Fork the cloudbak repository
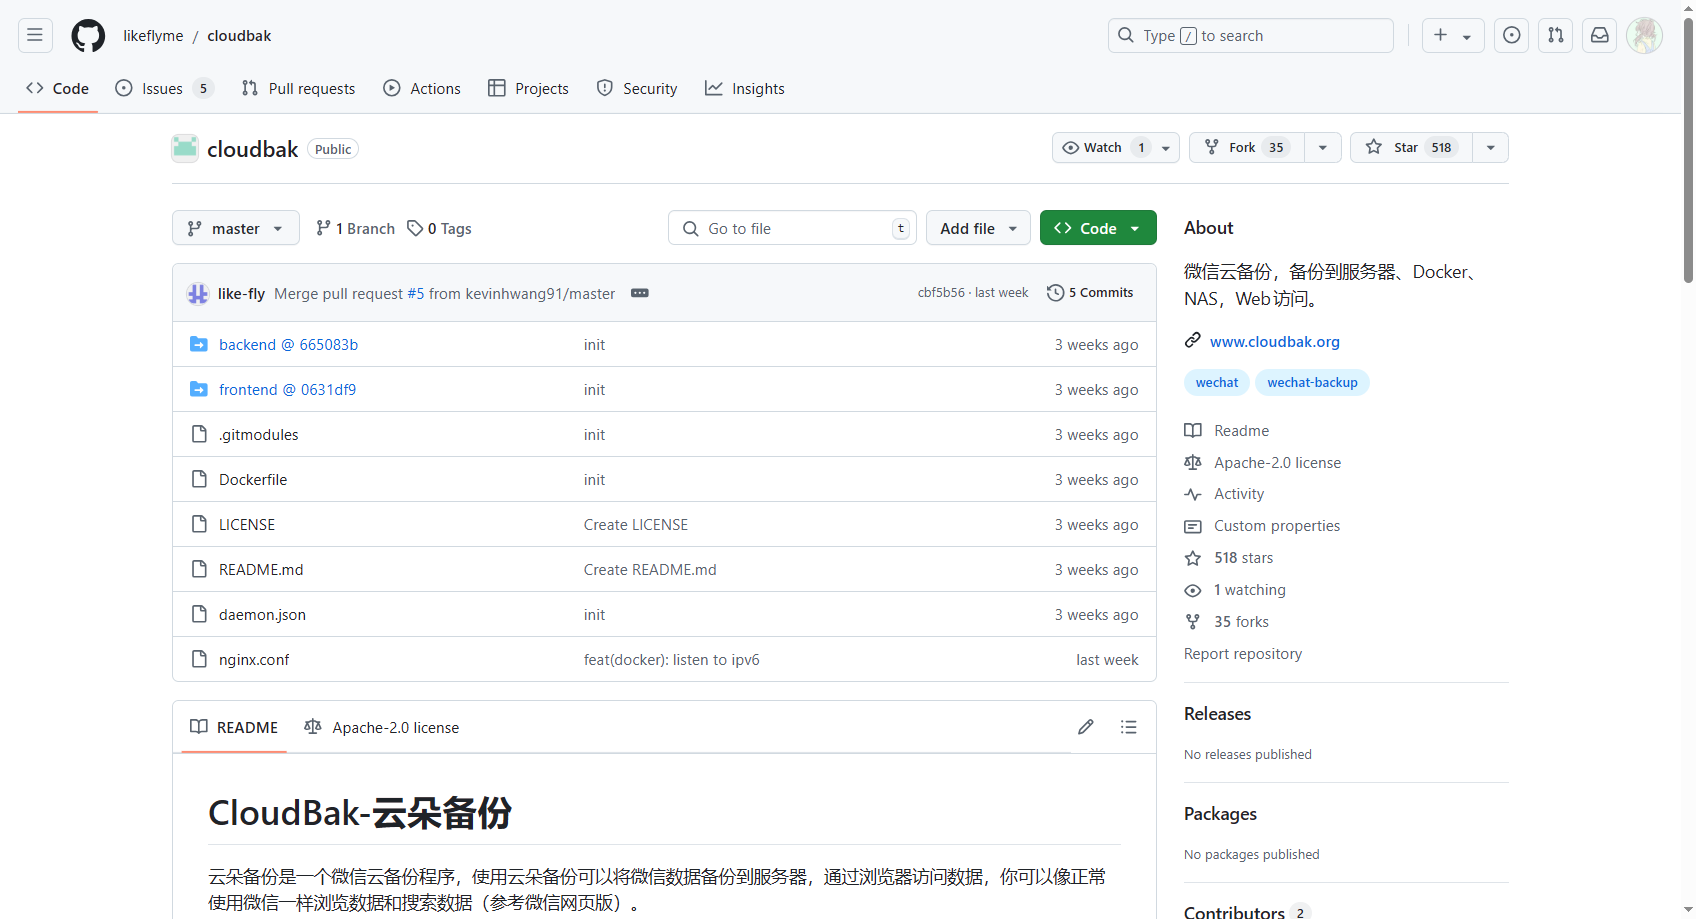This screenshot has height=919, width=1696. pyautogui.click(x=1246, y=147)
